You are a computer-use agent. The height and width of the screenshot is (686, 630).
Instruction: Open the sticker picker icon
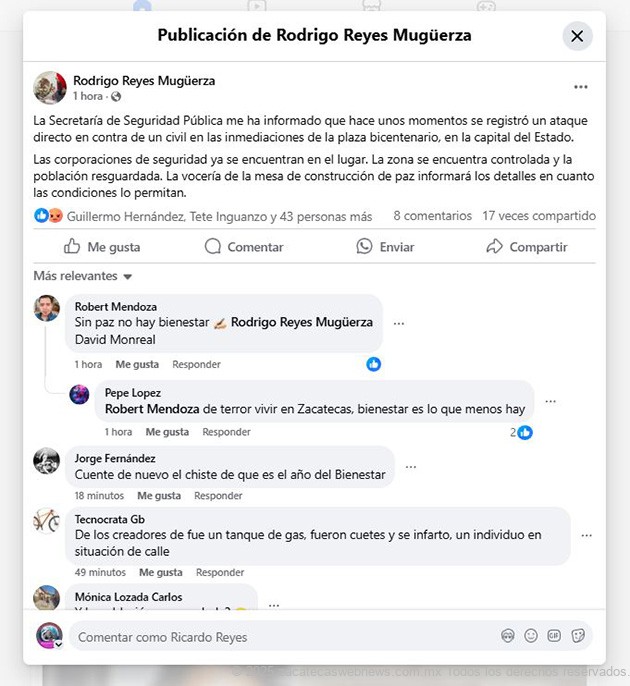pyautogui.click(x=578, y=636)
